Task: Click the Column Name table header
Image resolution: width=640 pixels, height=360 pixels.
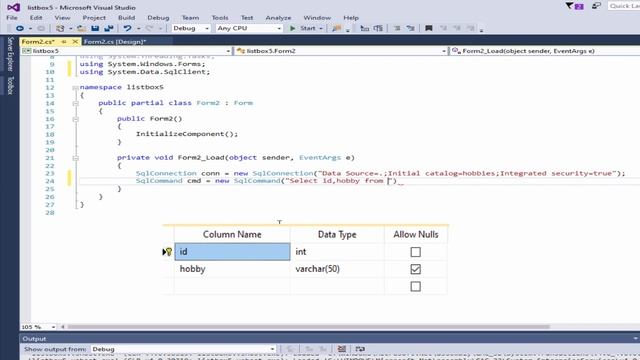Action: click(232, 235)
